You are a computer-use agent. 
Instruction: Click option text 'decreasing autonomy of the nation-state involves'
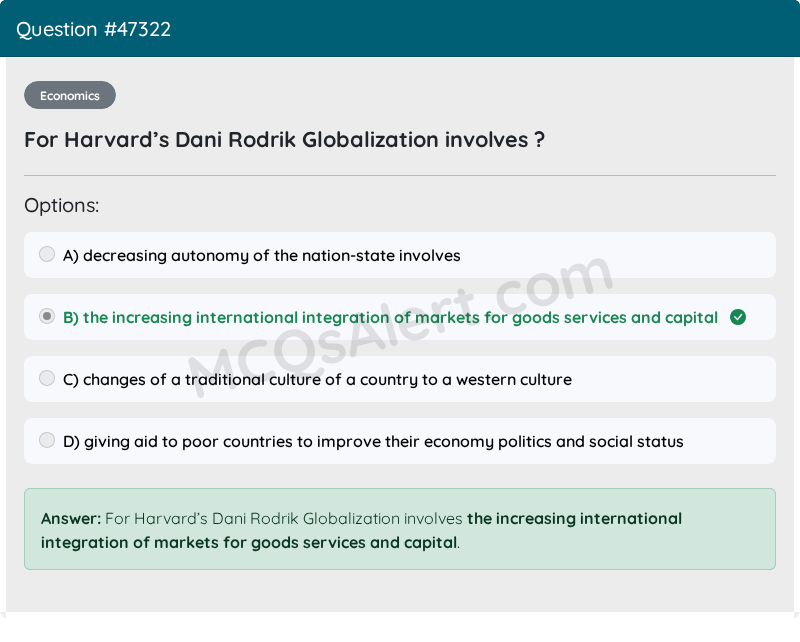tap(271, 255)
